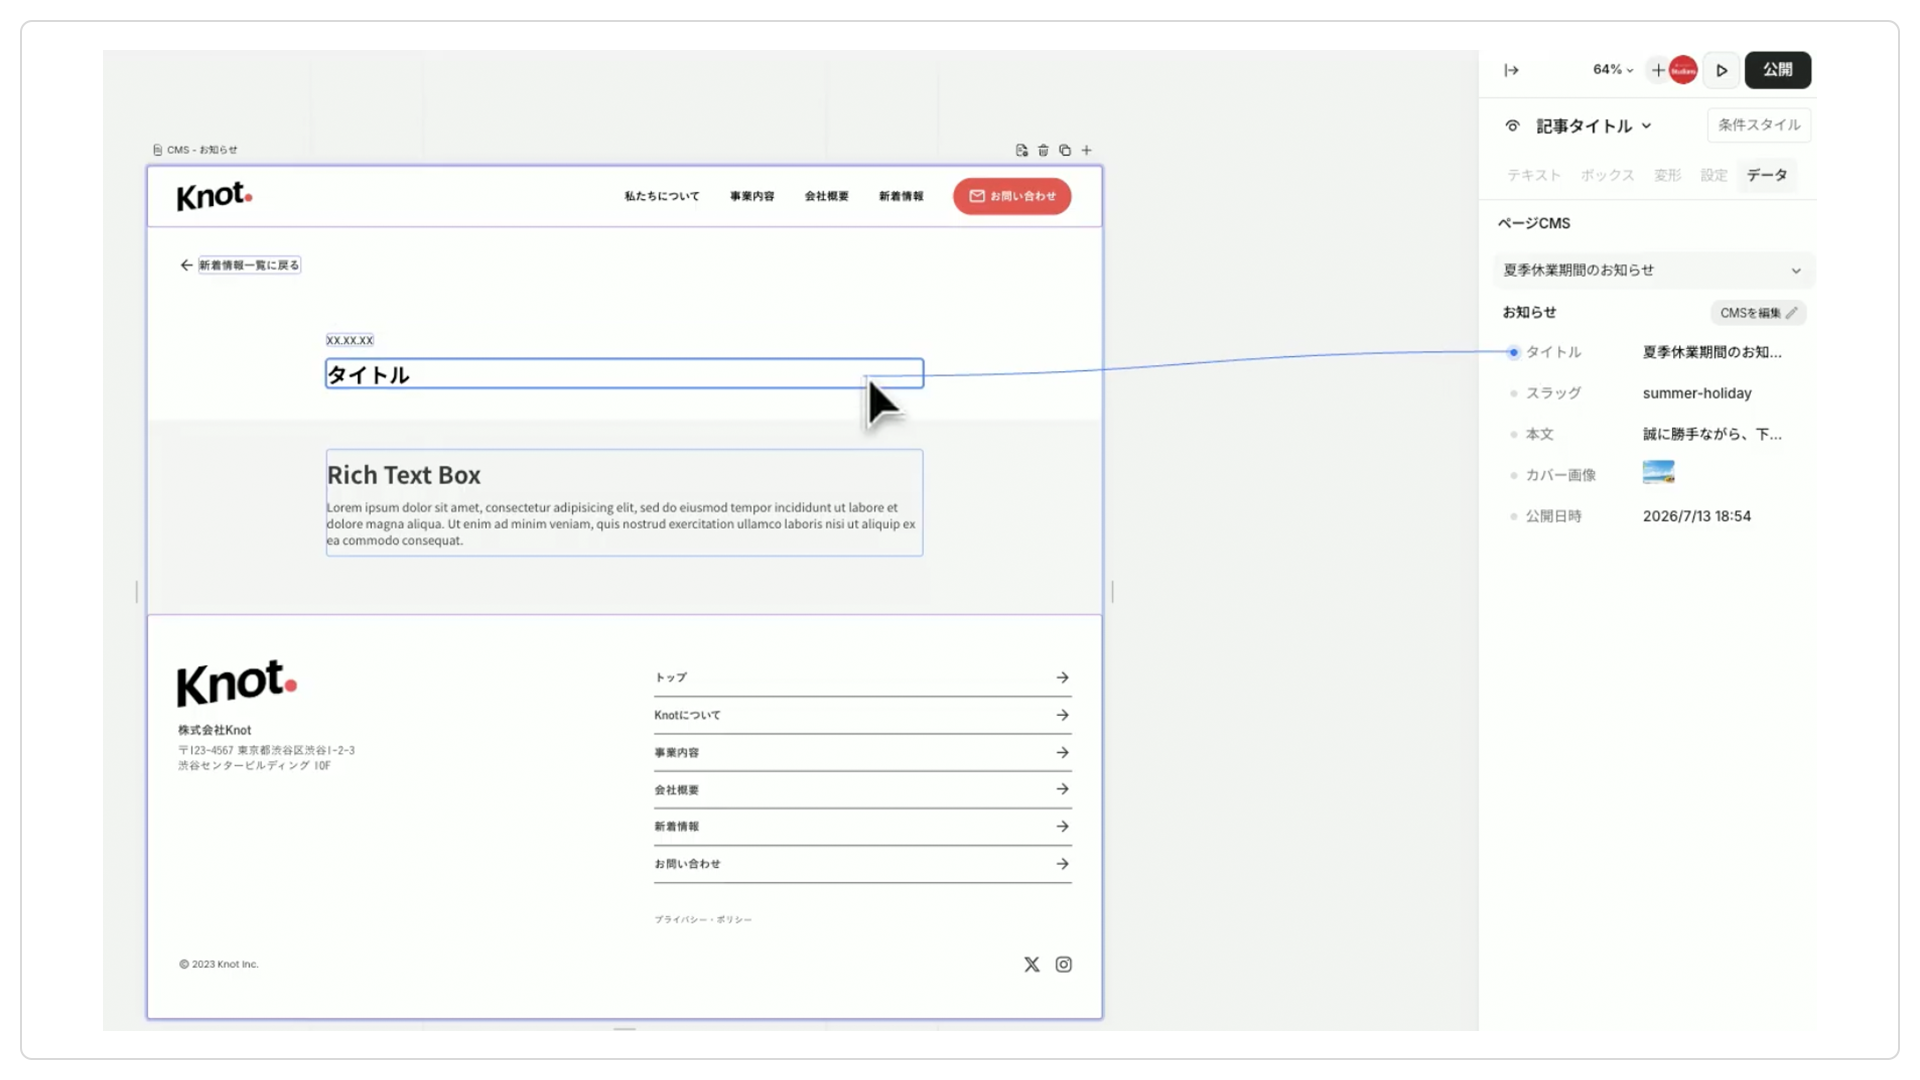The height and width of the screenshot is (1080, 1920).
Task: Open the red user avatar
Action: [1683, 70]
